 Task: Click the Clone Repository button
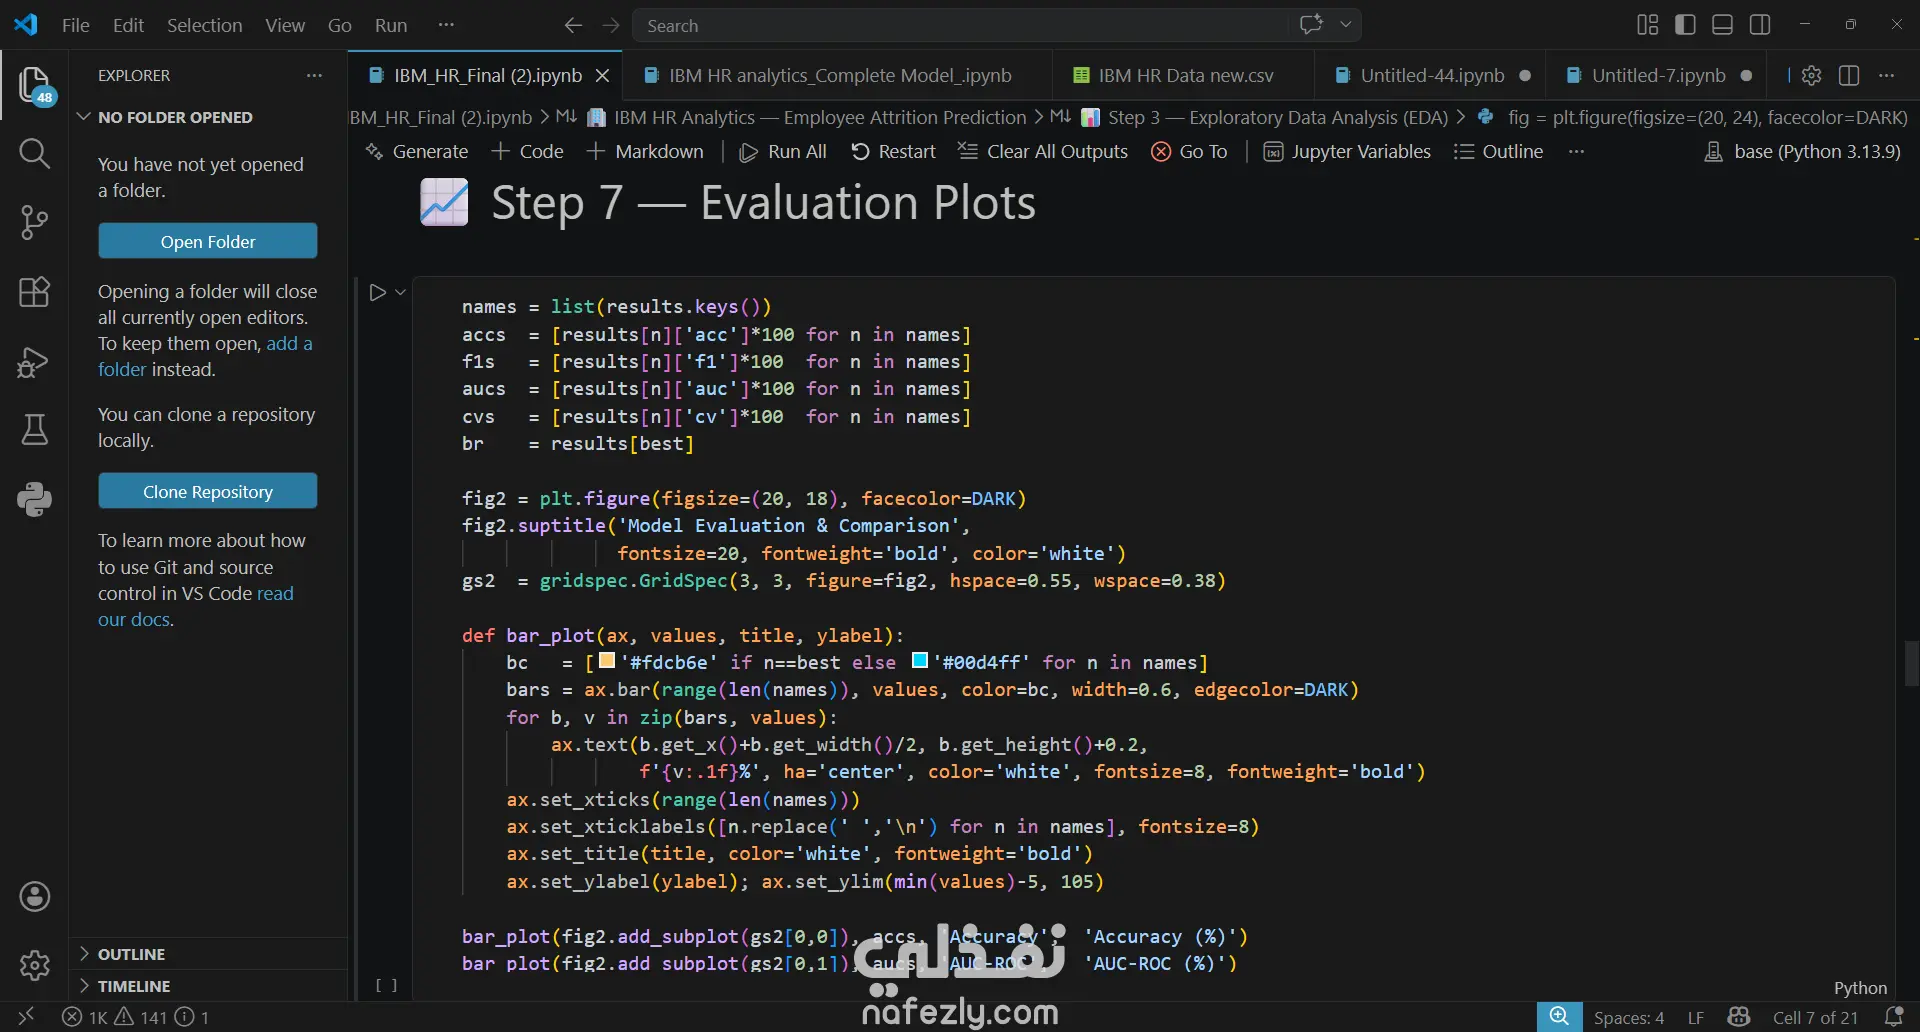[208, 491]
